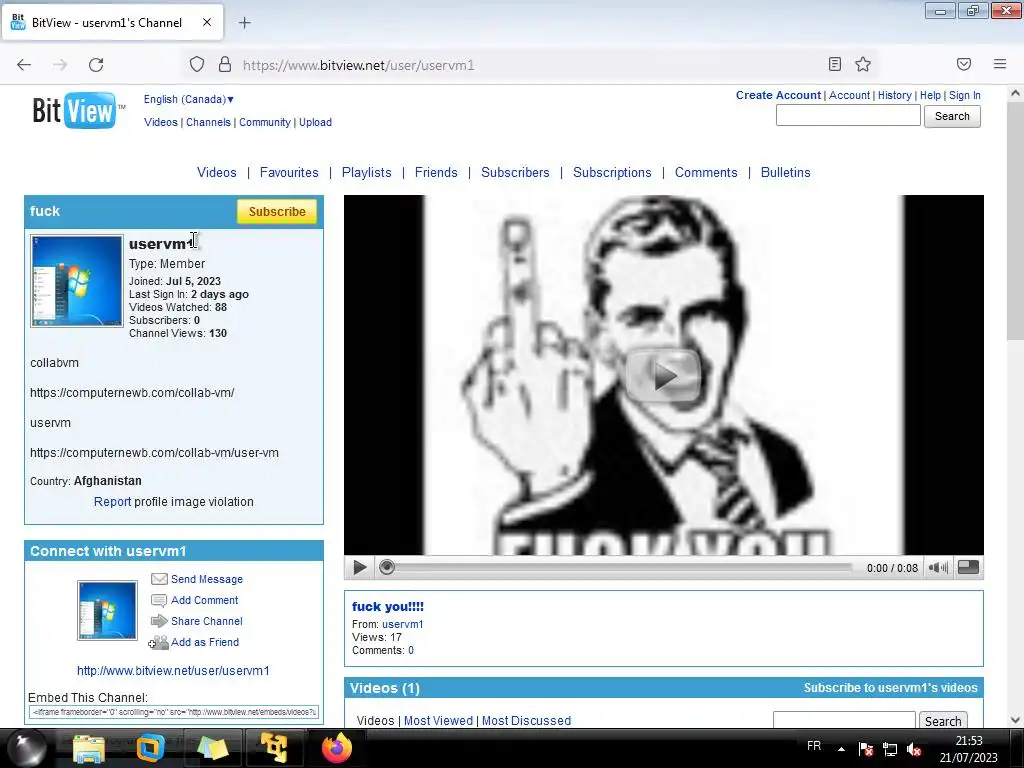Click the page vertical scrollbar thumb
1024x768 pixels.
[x=1015, y=222]
